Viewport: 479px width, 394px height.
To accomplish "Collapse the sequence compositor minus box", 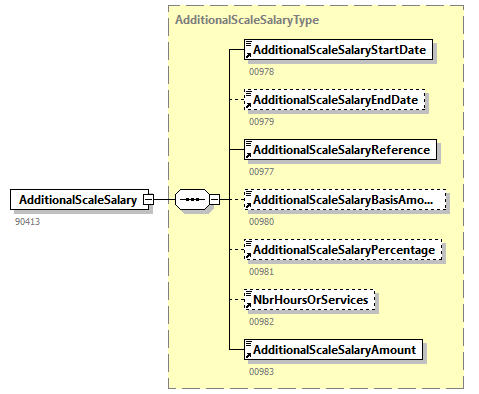I will coord(214,200).
